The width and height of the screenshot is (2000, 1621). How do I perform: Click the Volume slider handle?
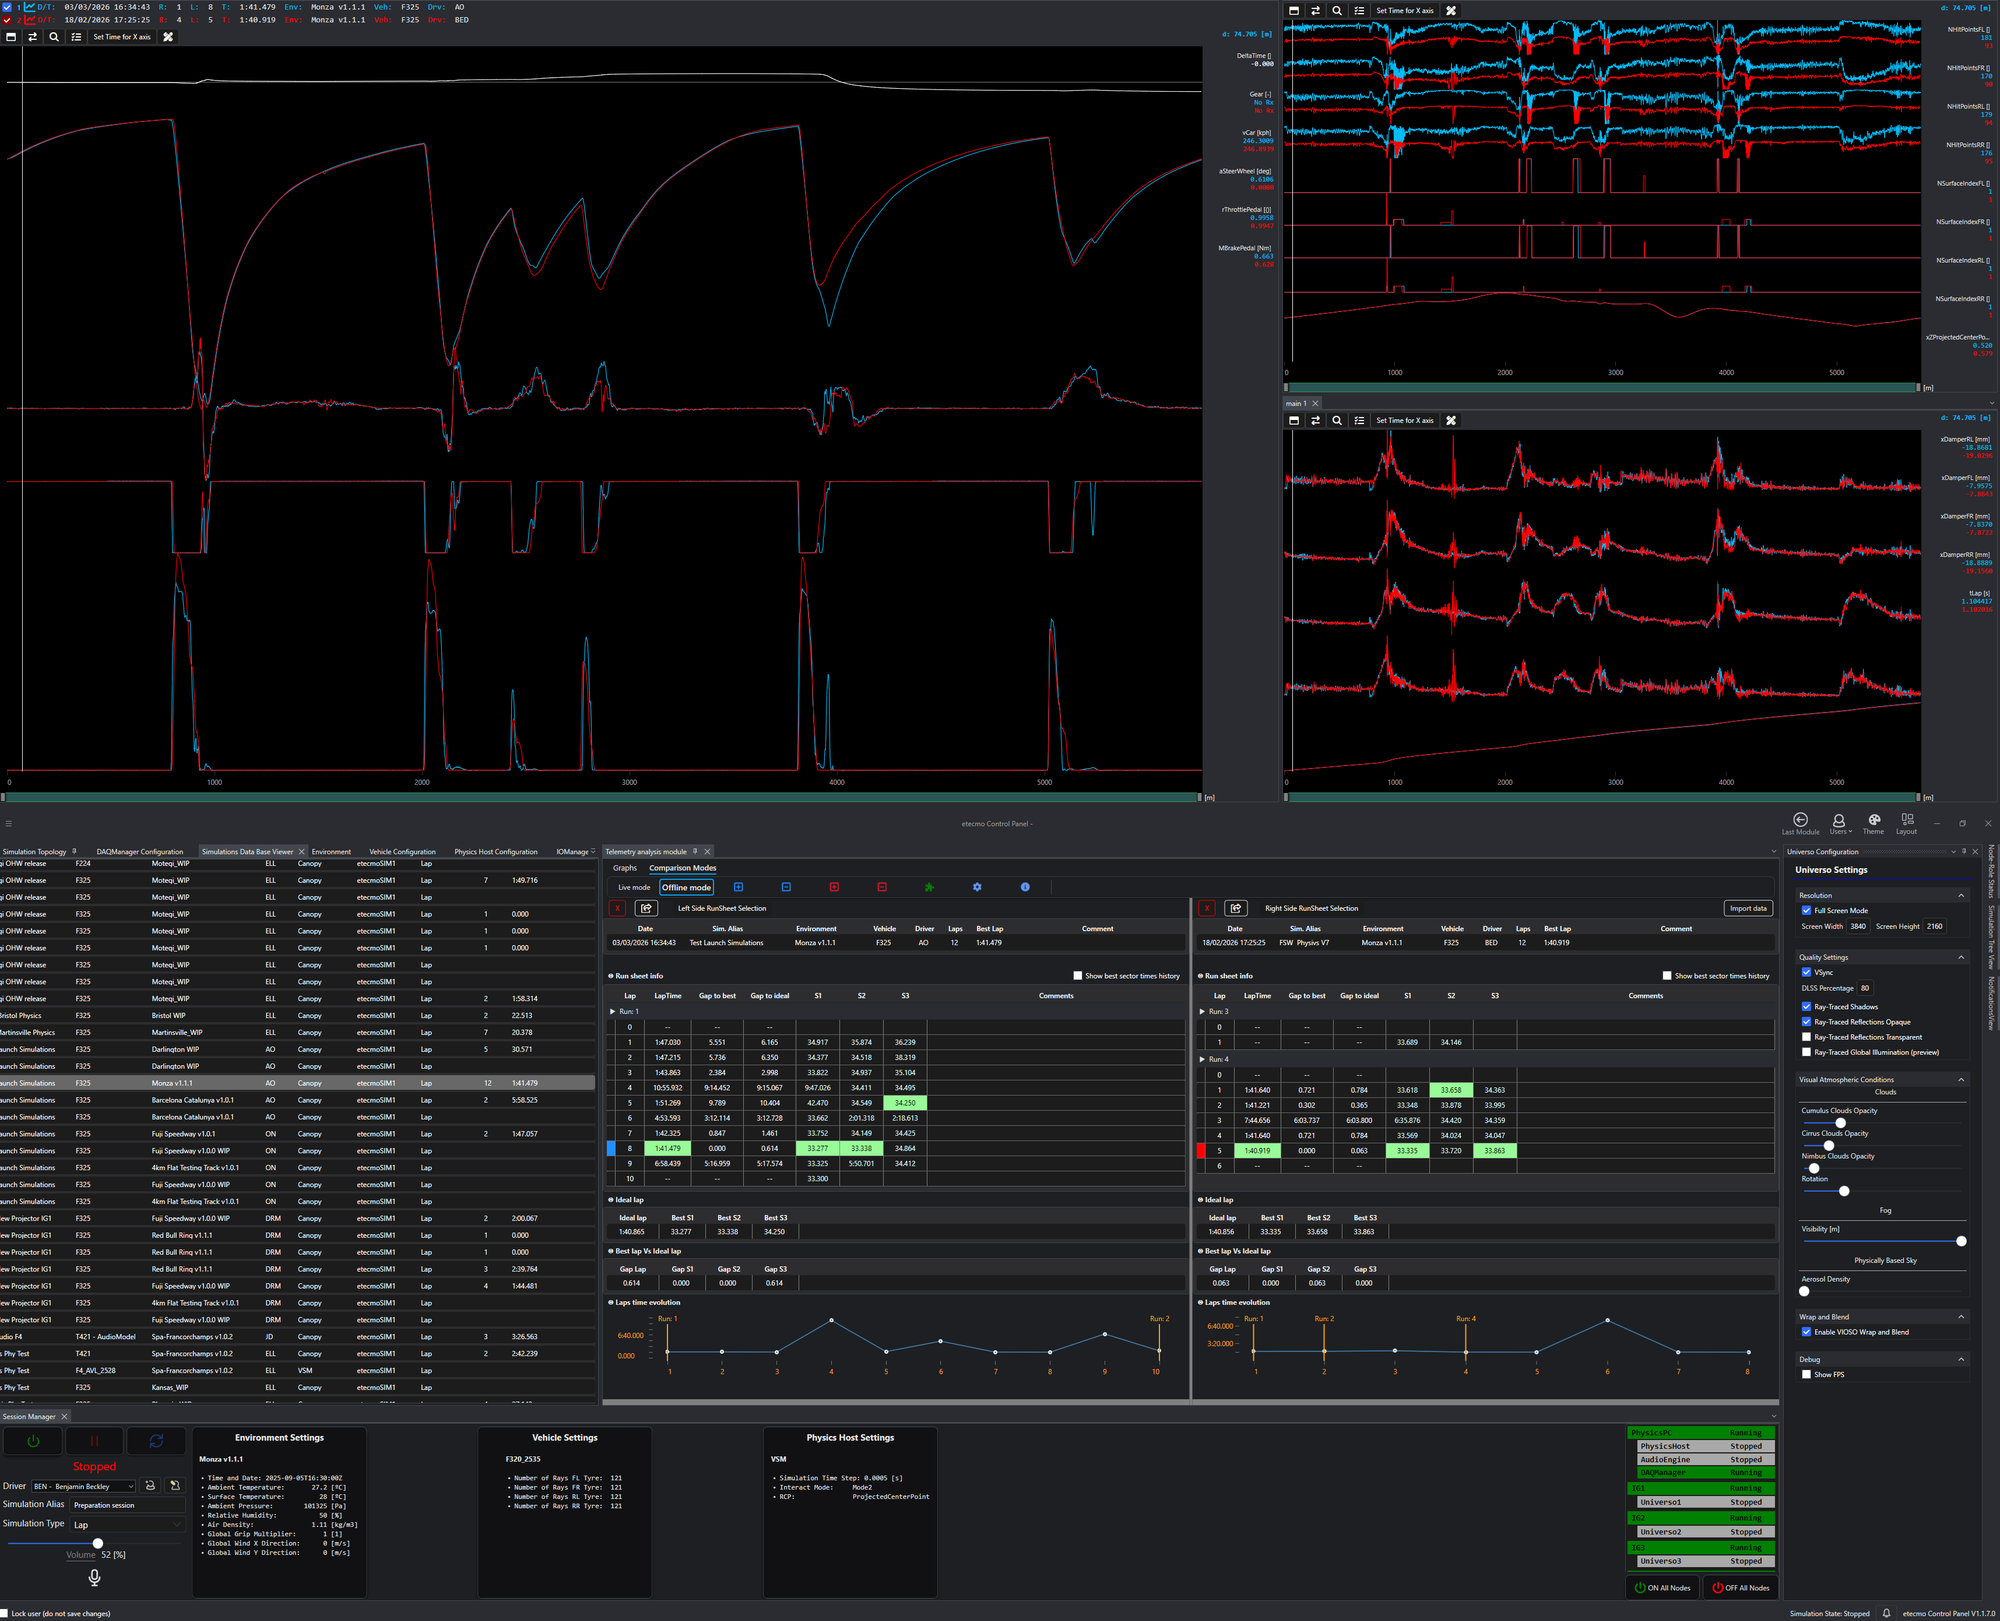(98, 1543)
